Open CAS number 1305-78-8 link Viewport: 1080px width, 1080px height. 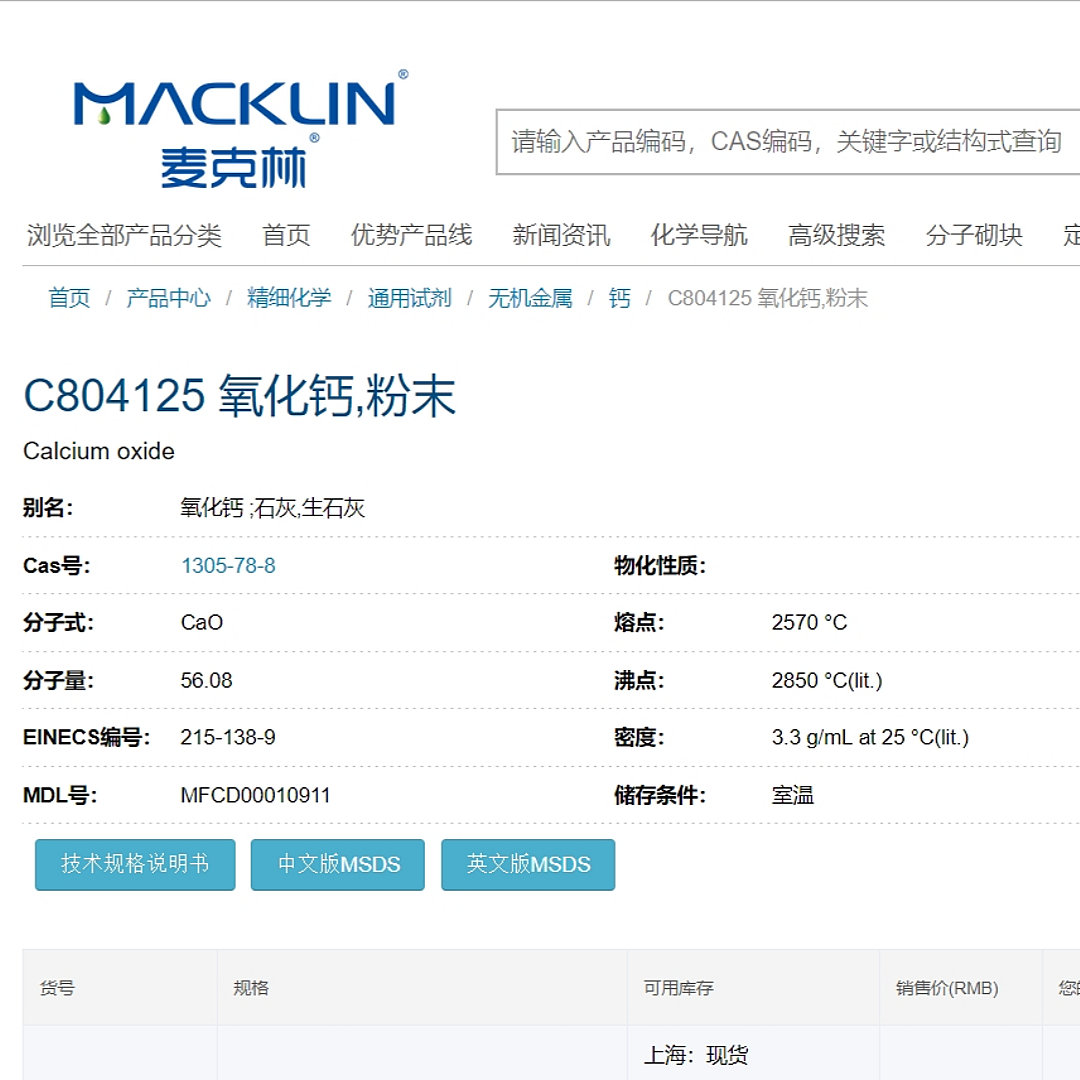228,565
